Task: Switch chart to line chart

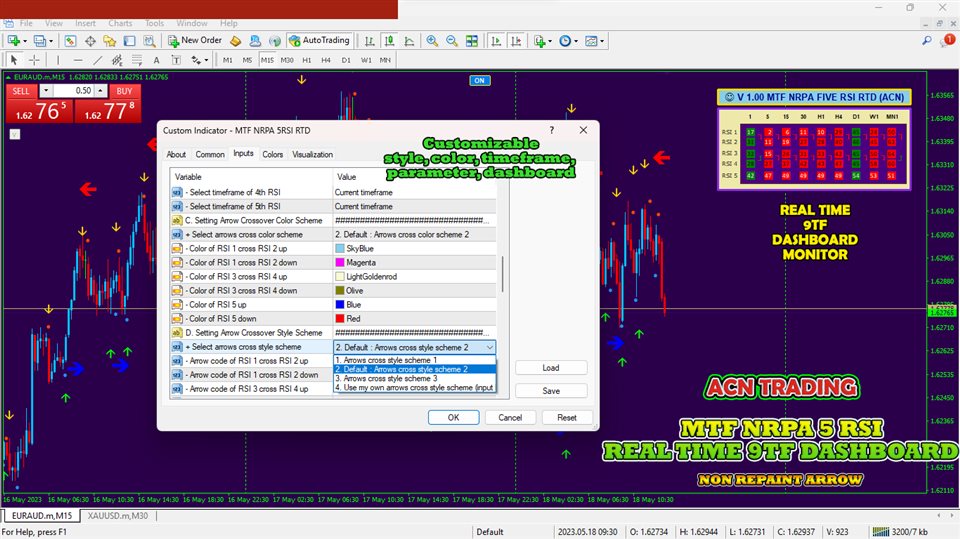Action: [x=409, y=41]
